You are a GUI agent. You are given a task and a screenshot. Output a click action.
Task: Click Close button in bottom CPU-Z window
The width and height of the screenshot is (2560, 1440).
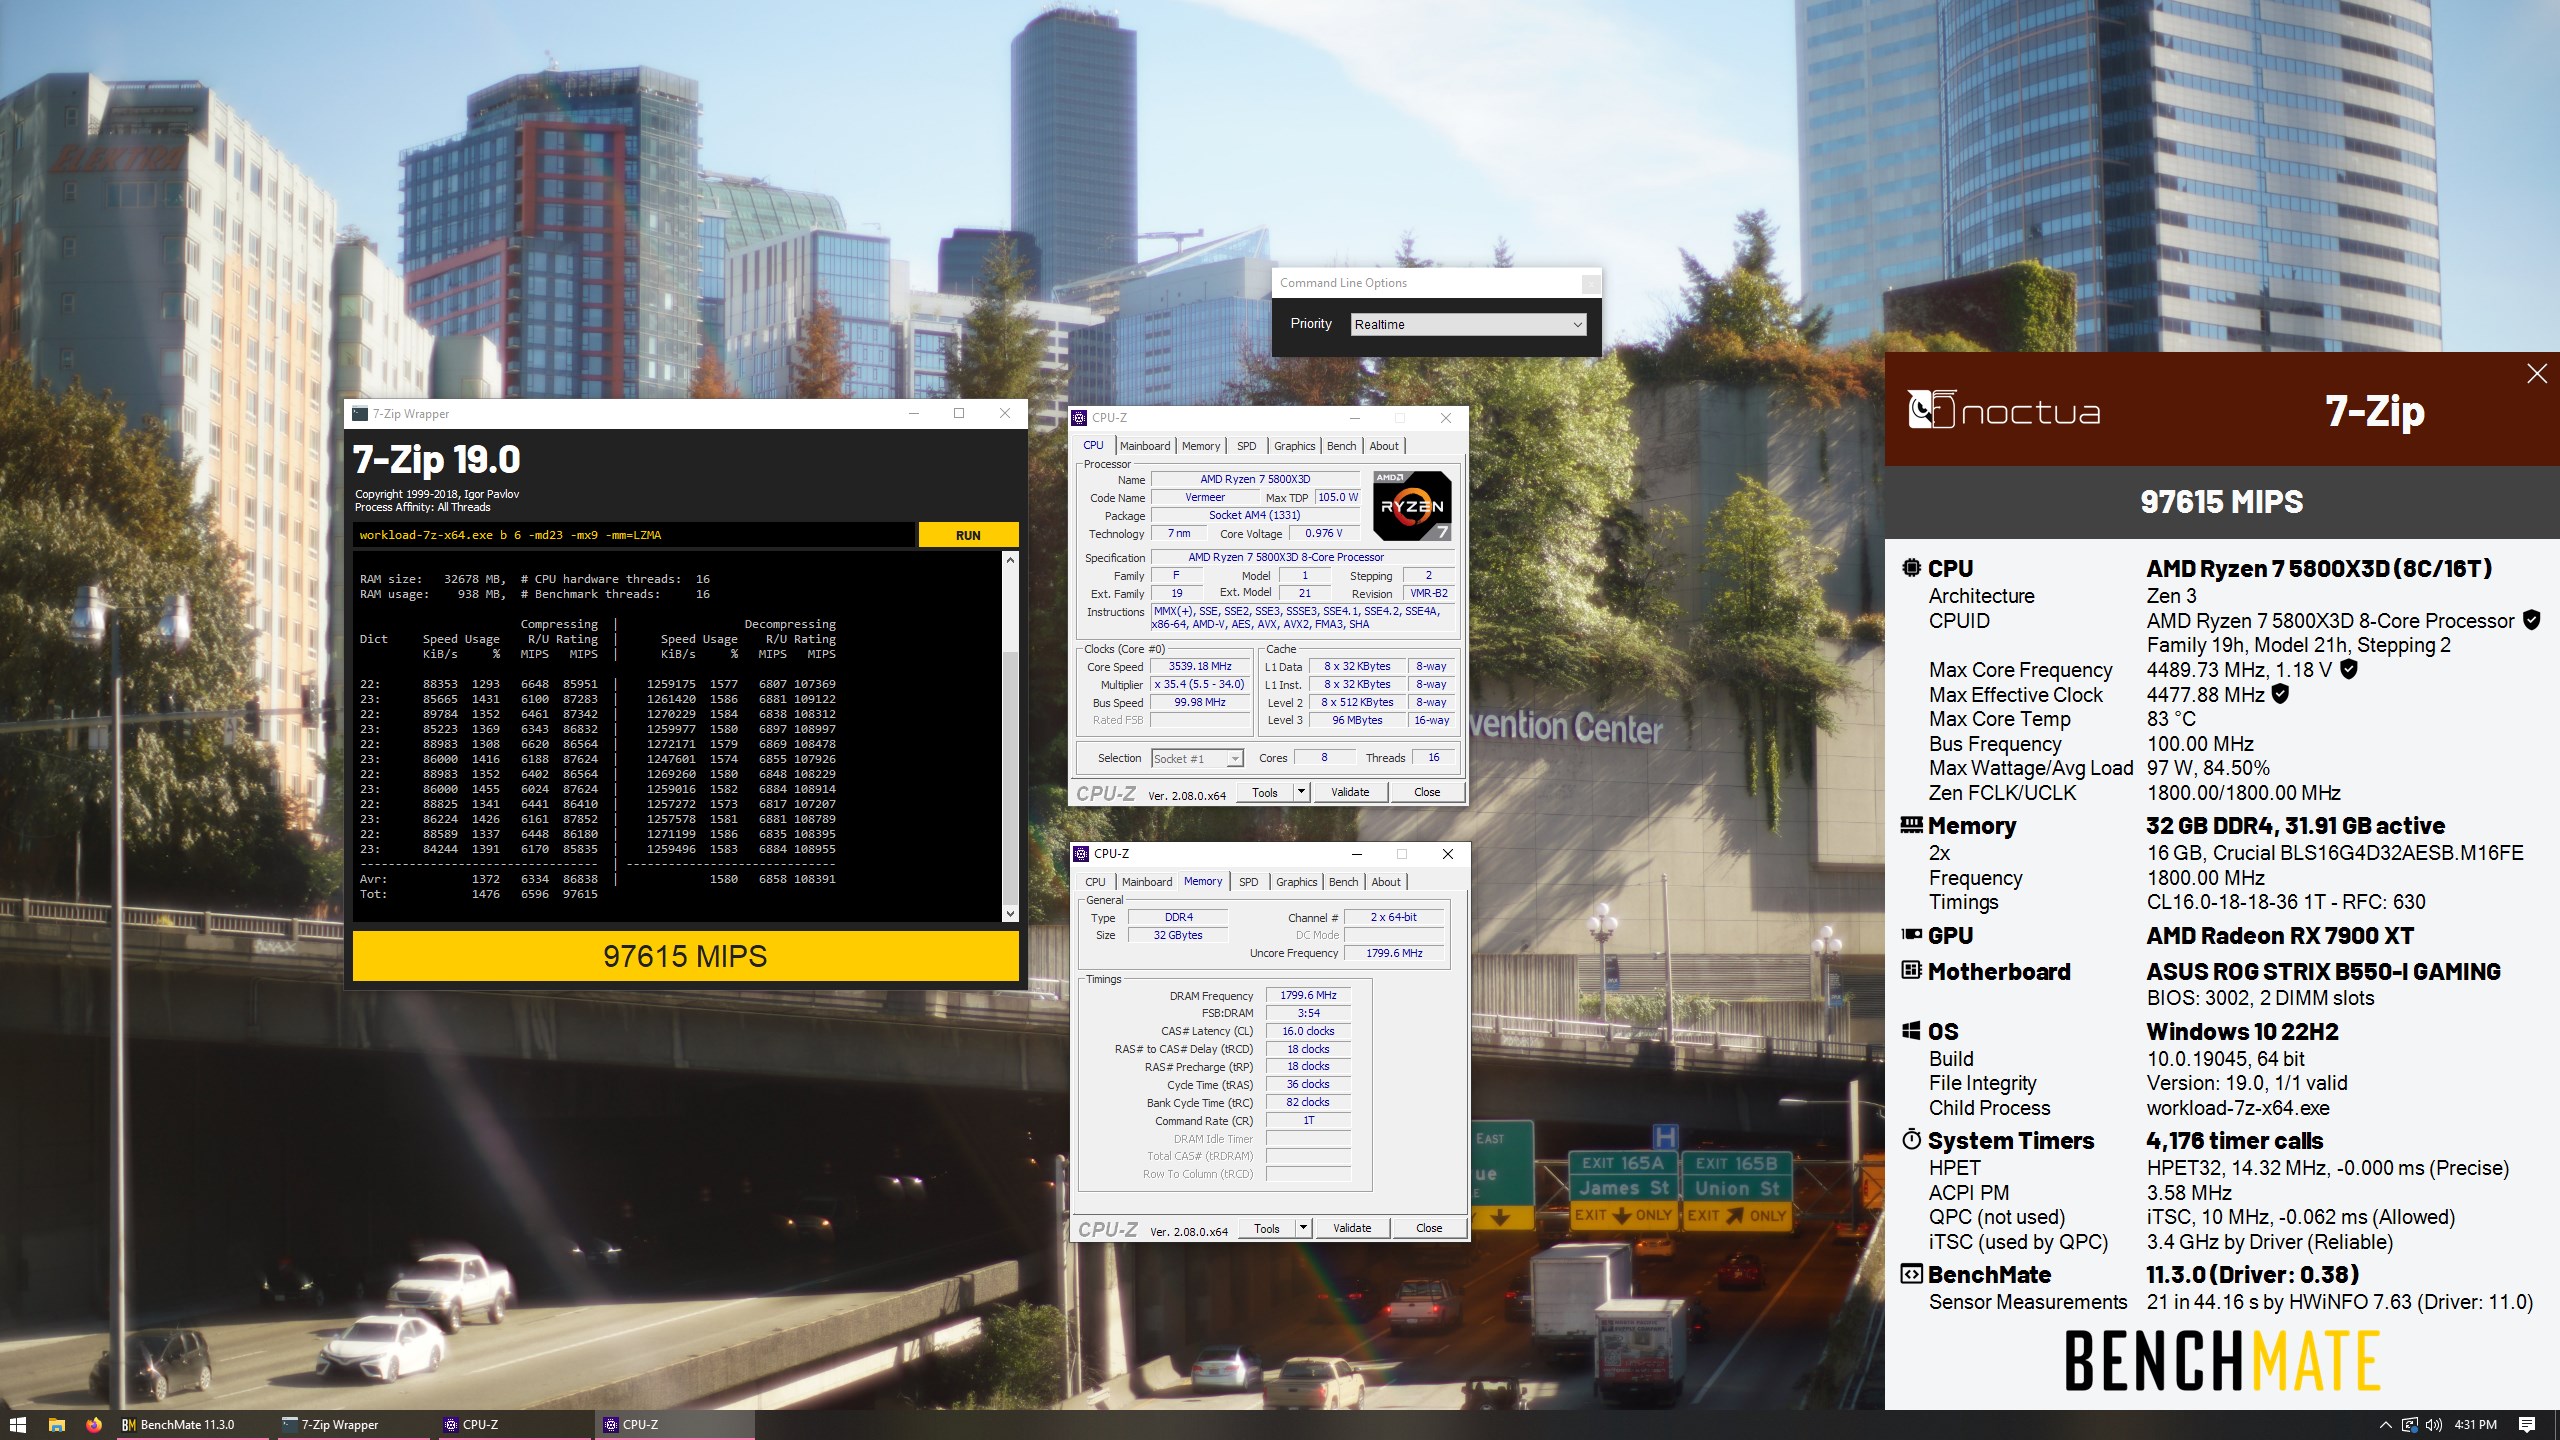click(1429, 1228)
